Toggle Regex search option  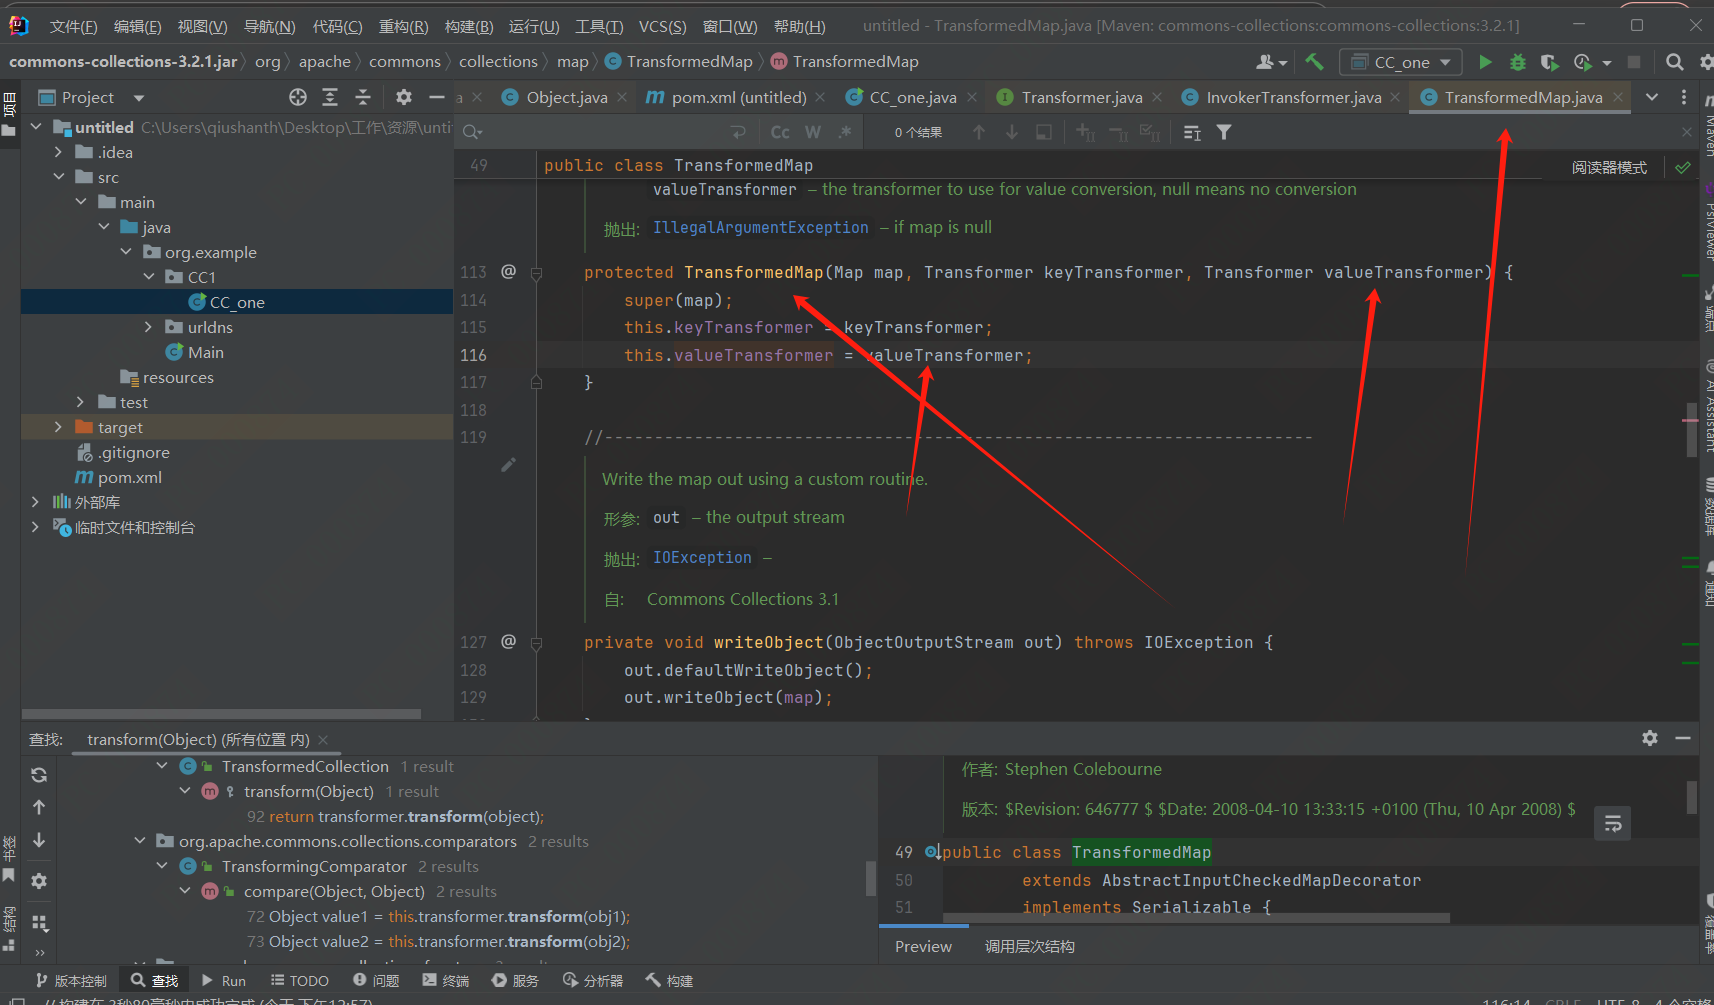(845, 132)
